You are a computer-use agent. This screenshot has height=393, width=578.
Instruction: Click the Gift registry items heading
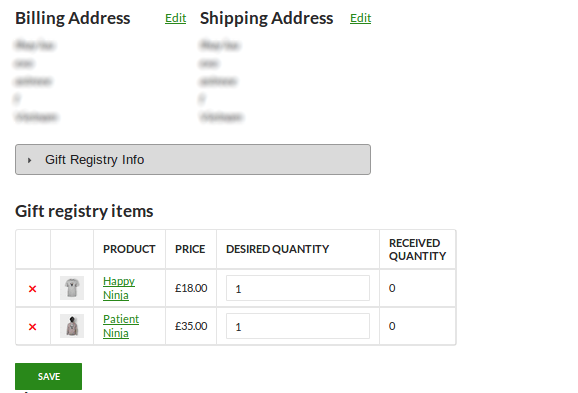click(84, 211)
